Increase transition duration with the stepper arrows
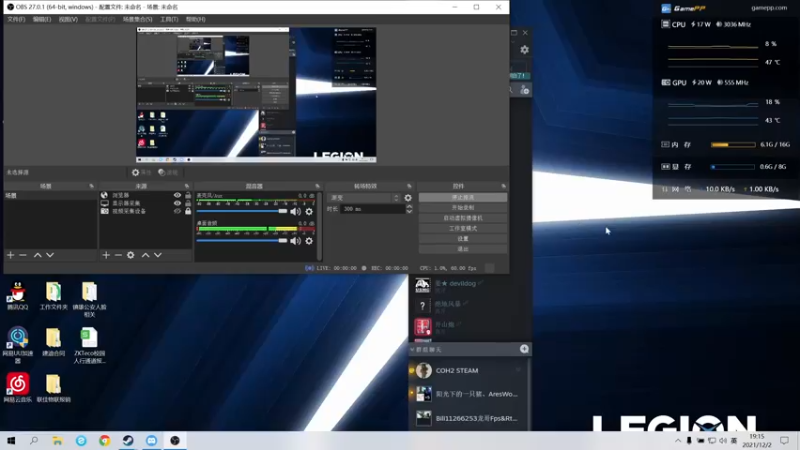This screenshot has width=800, height=450. tap(409, 207)
